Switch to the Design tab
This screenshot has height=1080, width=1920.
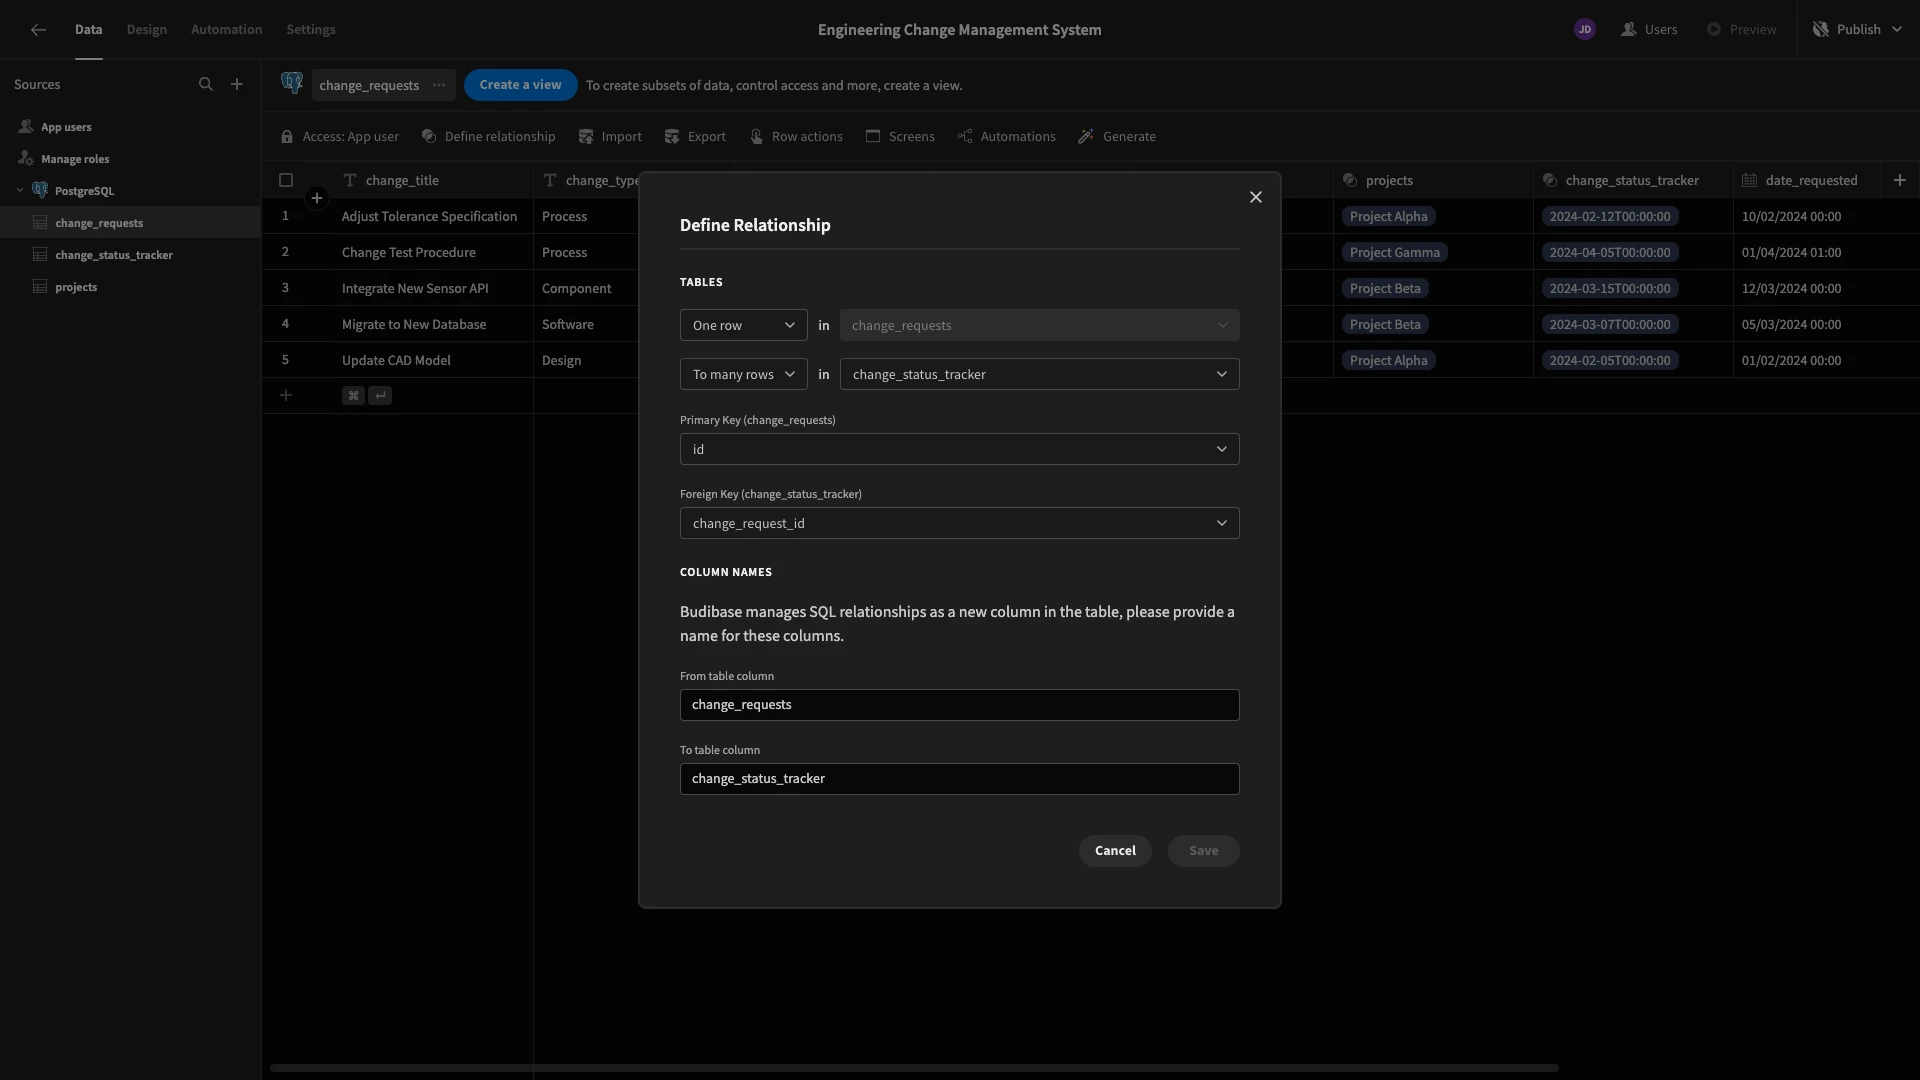coord(147,30)
